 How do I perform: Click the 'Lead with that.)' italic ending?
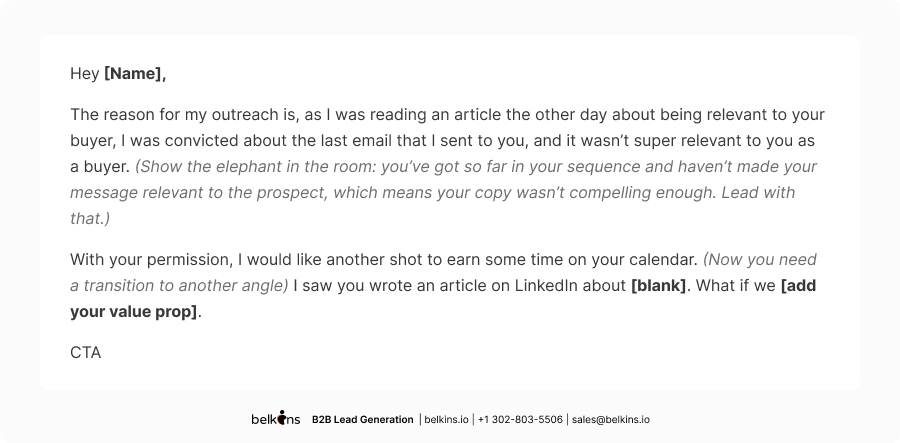pos(432,205)
